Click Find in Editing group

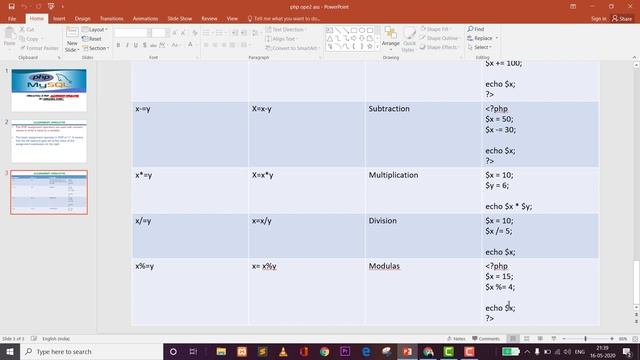point(476,29)
